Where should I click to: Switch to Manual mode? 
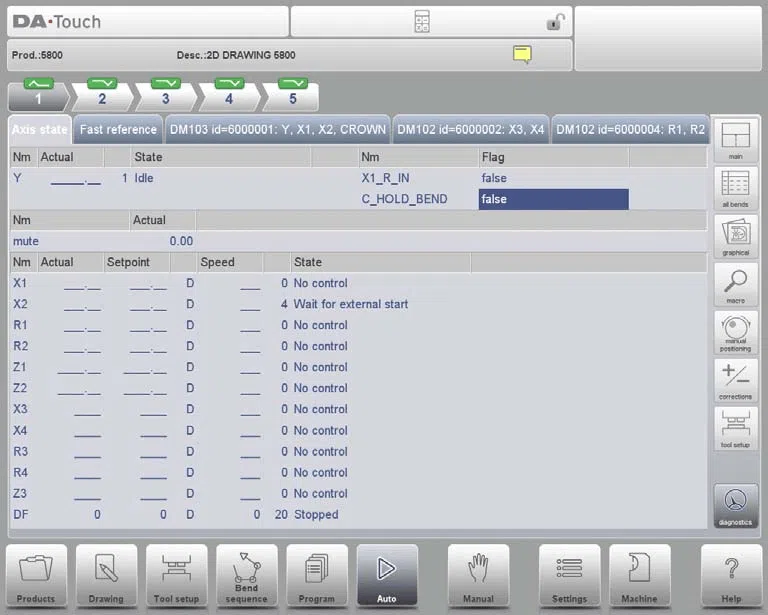479,576
